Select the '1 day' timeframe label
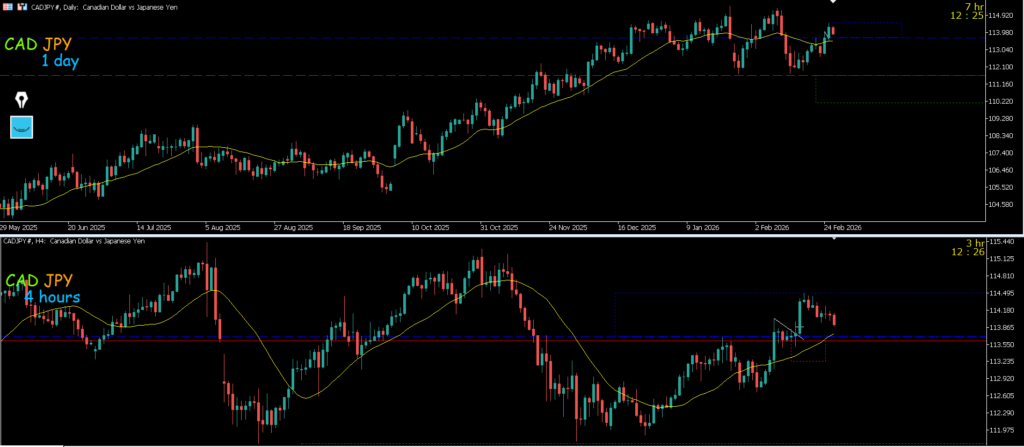Image resolution: width=1024 pixels, height=447 pixels. (x=60, y=61)
